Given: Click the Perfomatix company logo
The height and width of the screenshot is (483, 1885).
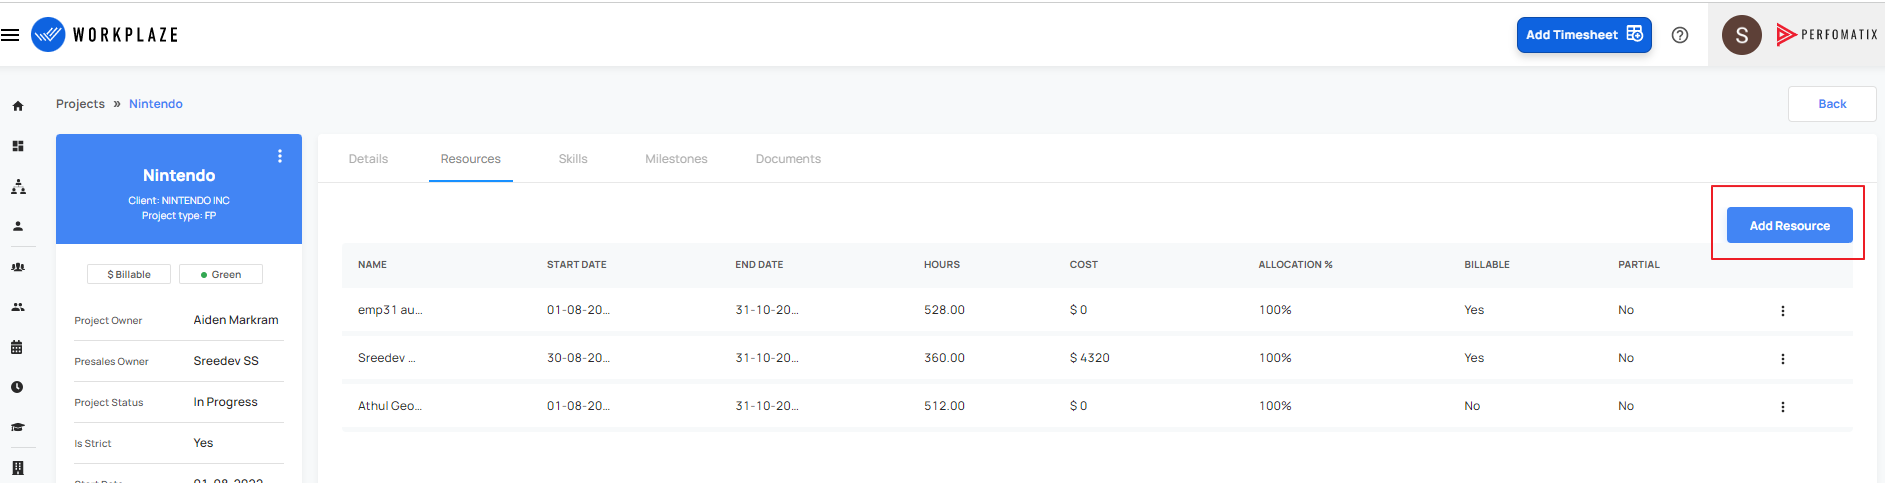Looking at the screenshot, I should pos(1827,35).
